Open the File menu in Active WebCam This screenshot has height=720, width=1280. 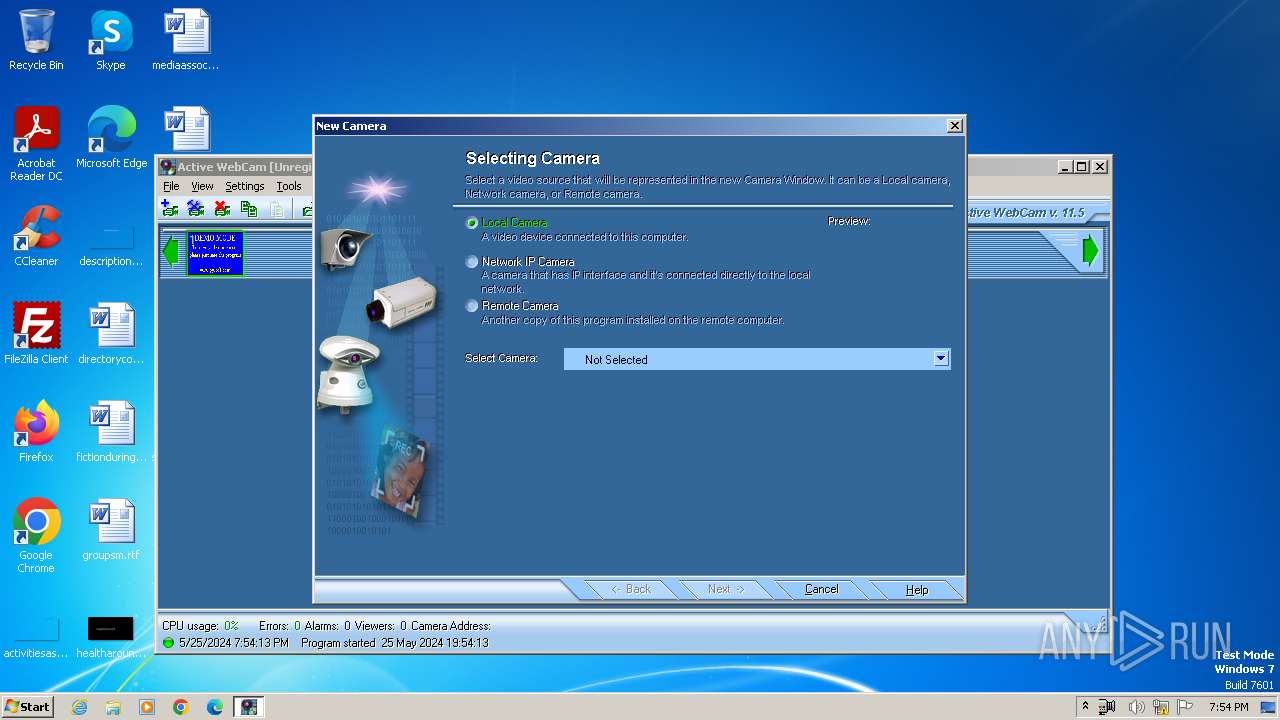pos(171,186)
